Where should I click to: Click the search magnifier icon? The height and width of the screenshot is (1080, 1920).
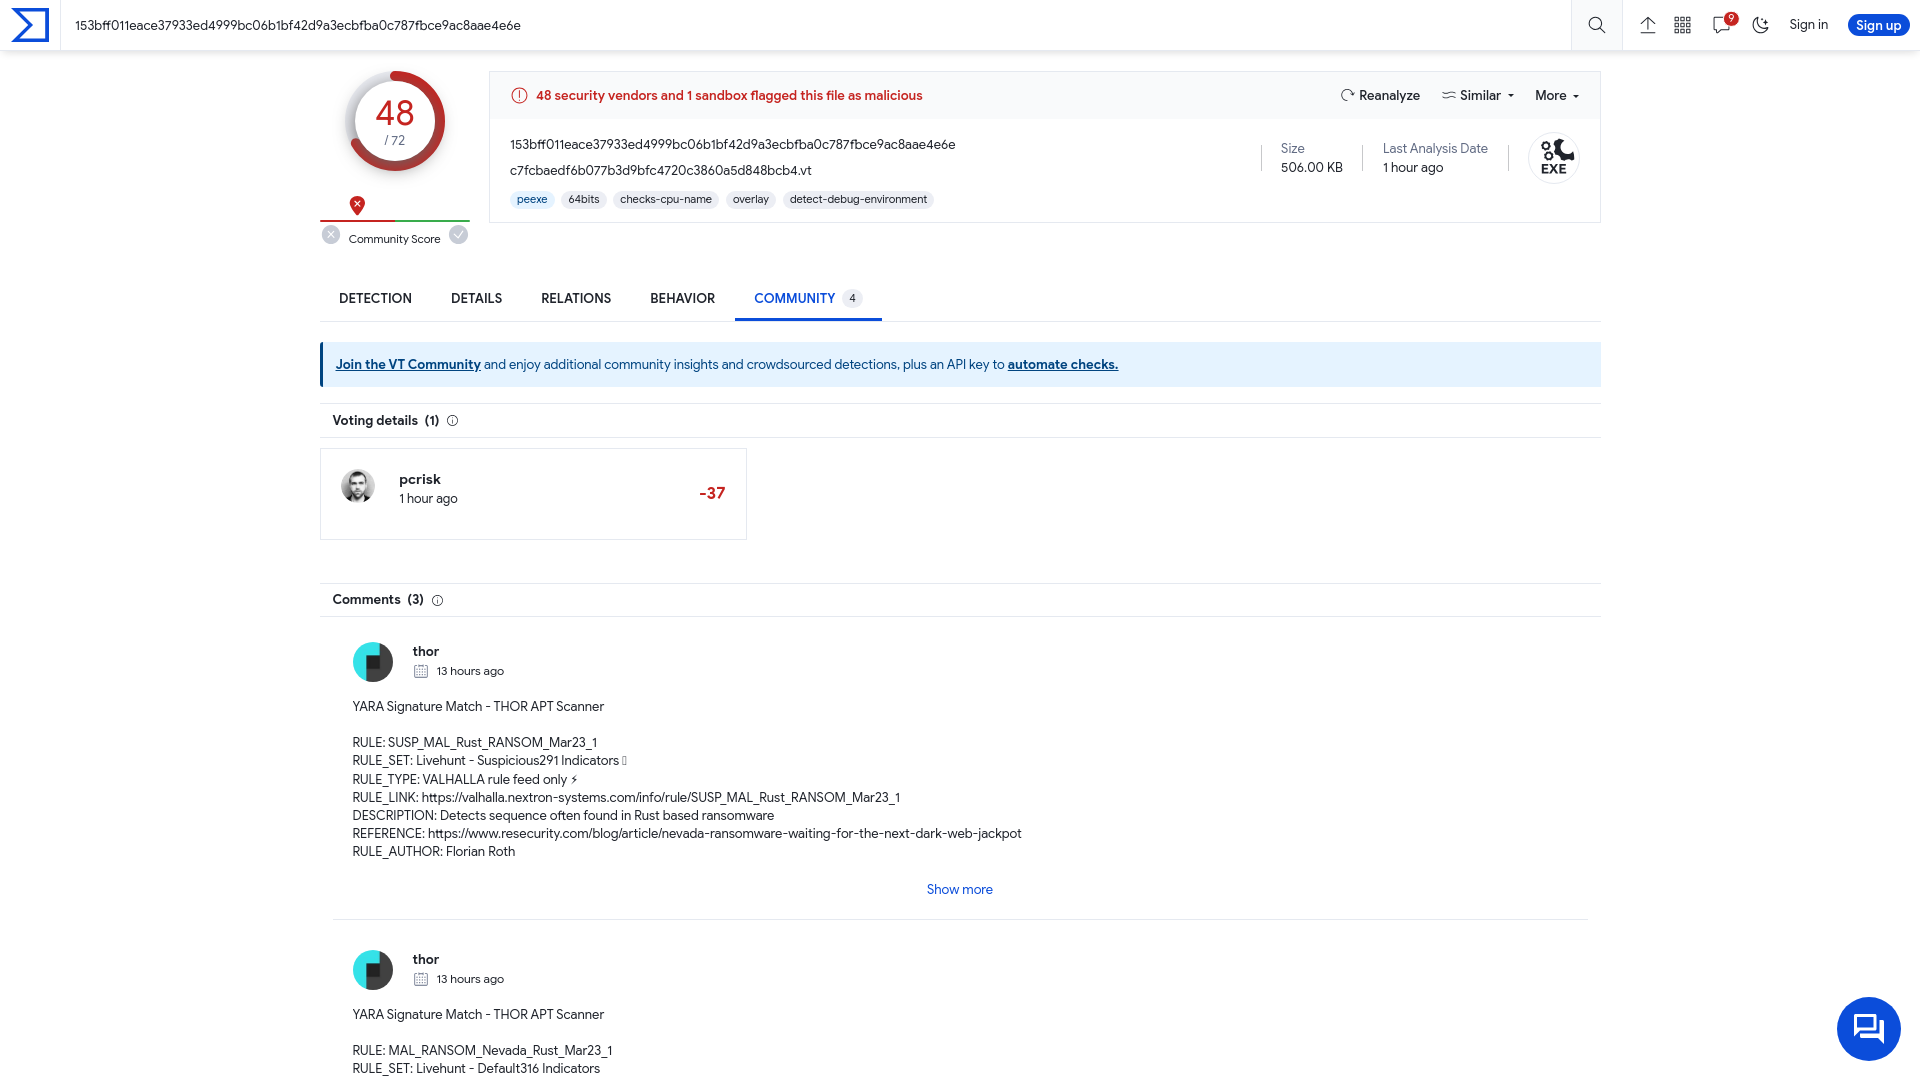(x=1597, y=25)
